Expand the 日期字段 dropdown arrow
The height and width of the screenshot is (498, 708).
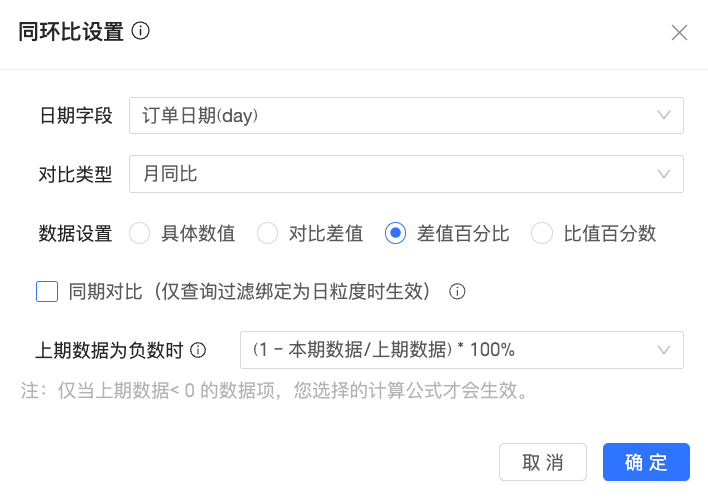663,115
